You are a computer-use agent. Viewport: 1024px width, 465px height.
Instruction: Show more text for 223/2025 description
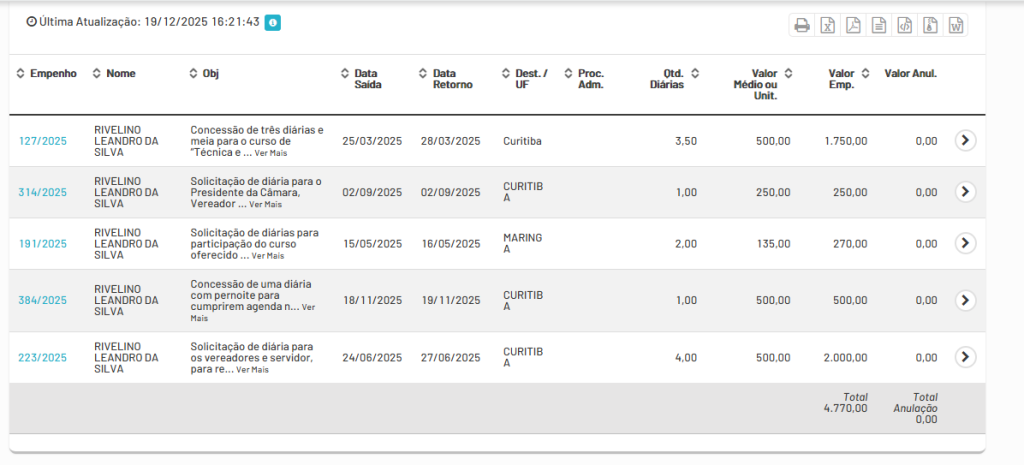click(252, 370)
